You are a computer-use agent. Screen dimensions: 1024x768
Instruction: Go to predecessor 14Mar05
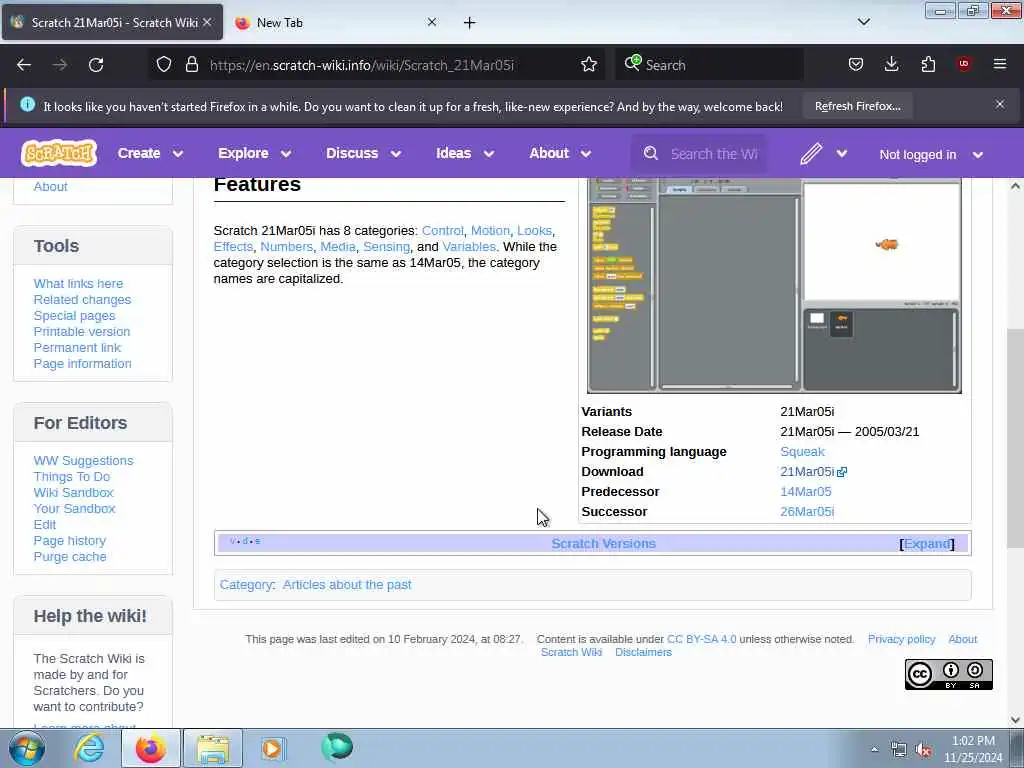click(805, 492)
